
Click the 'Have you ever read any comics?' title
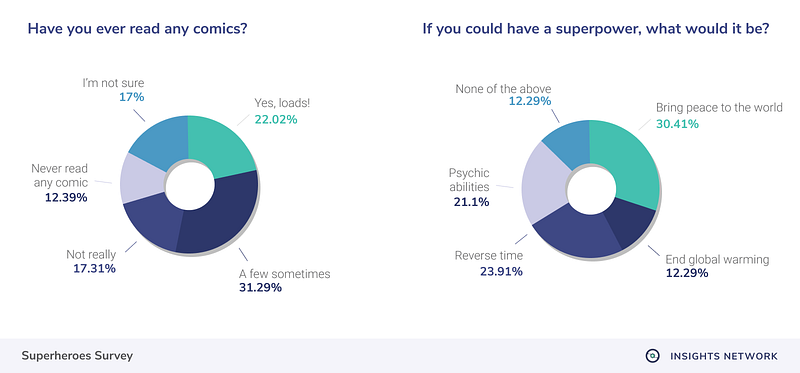137,29
